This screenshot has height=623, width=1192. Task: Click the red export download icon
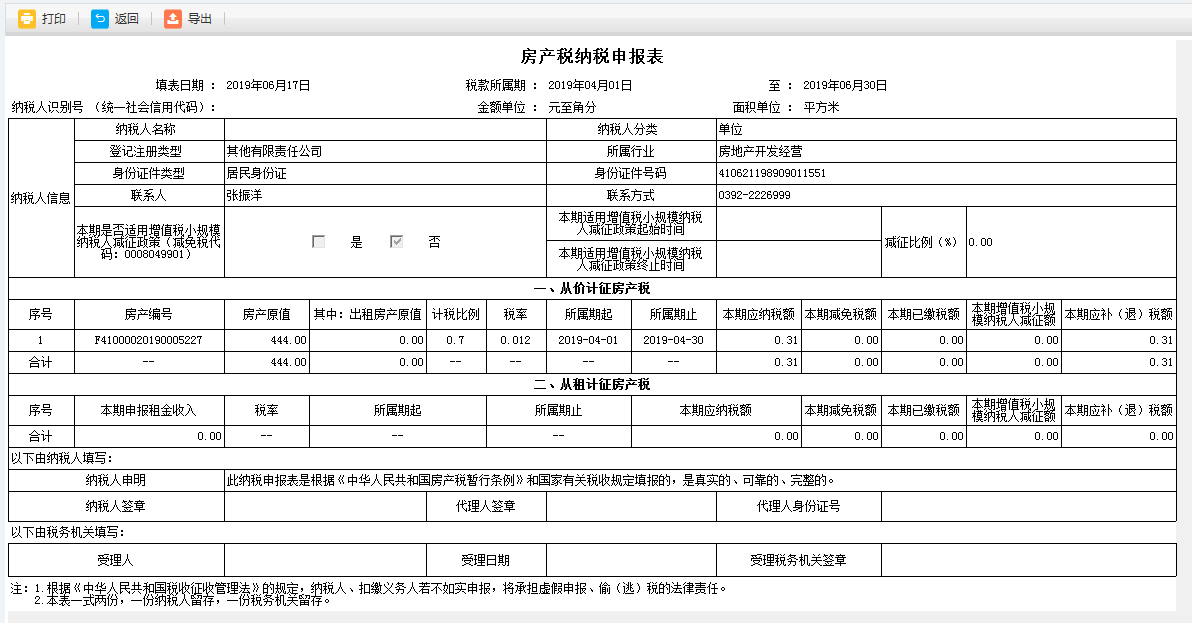[x=170, y=19]
